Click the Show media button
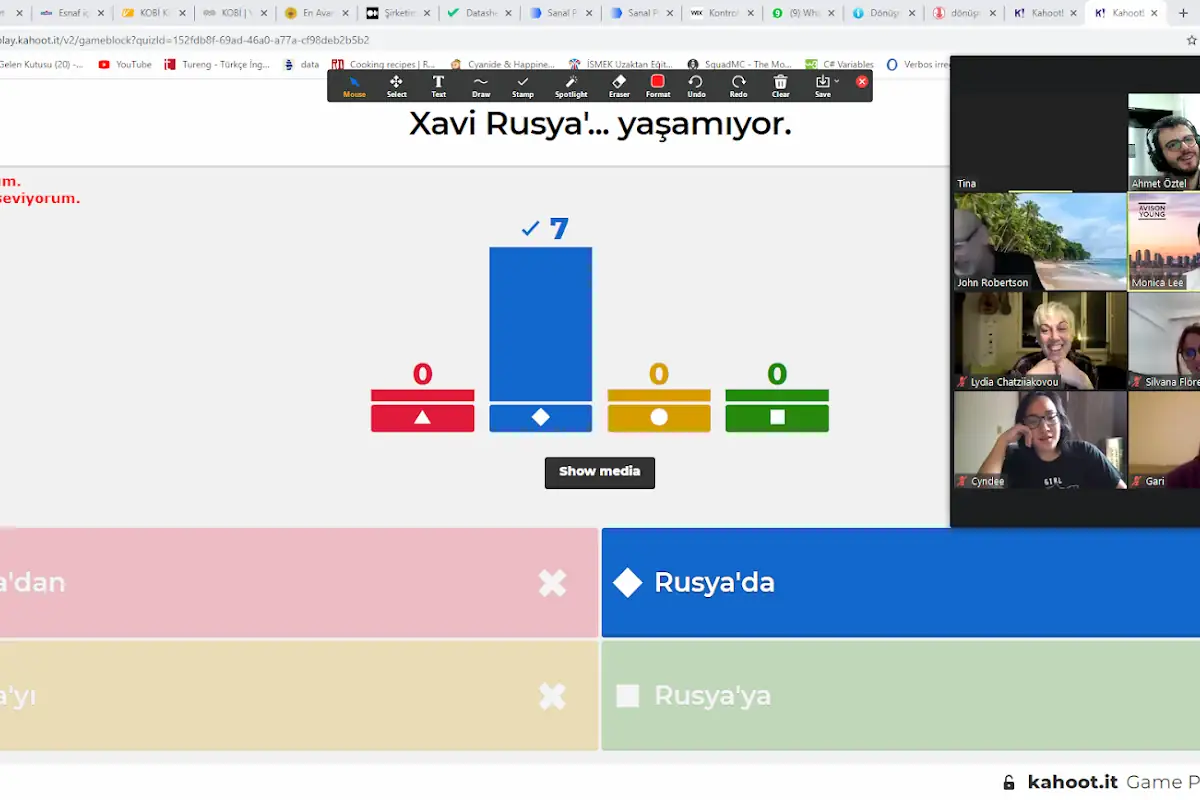The image size is (1200, 800). [x=600, y=472]
